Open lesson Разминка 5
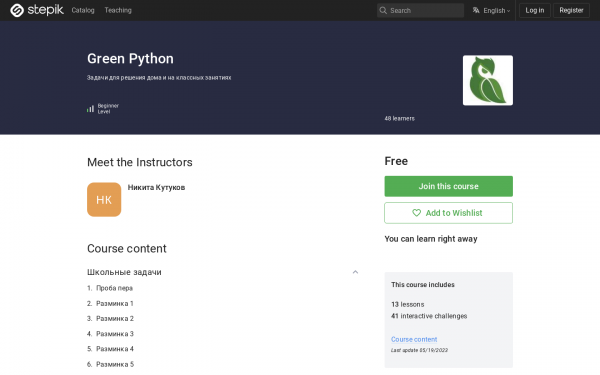 (x=115, y=364)
